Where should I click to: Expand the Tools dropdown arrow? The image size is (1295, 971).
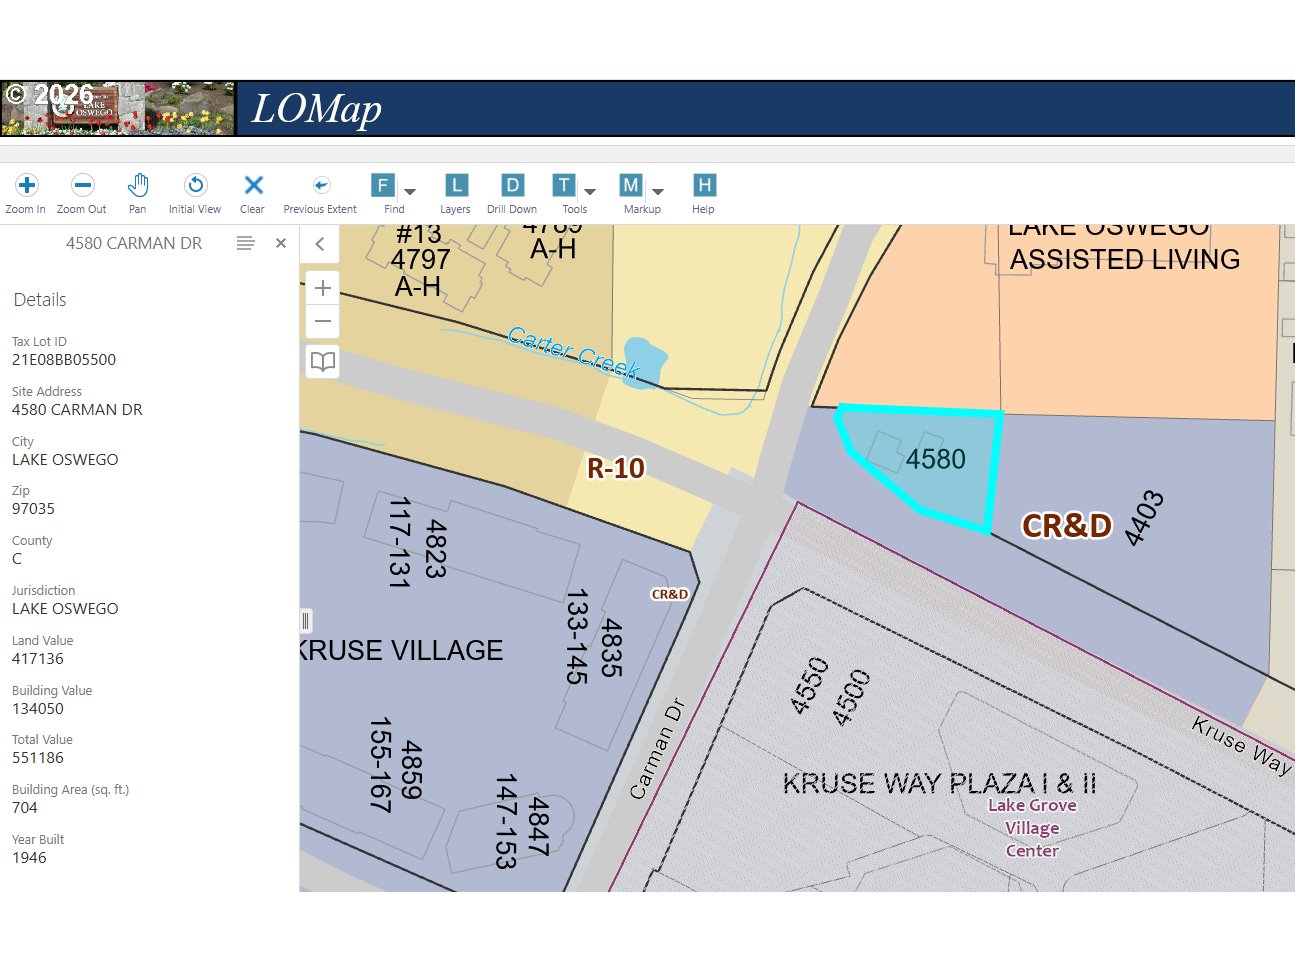(x=590, y=191)
